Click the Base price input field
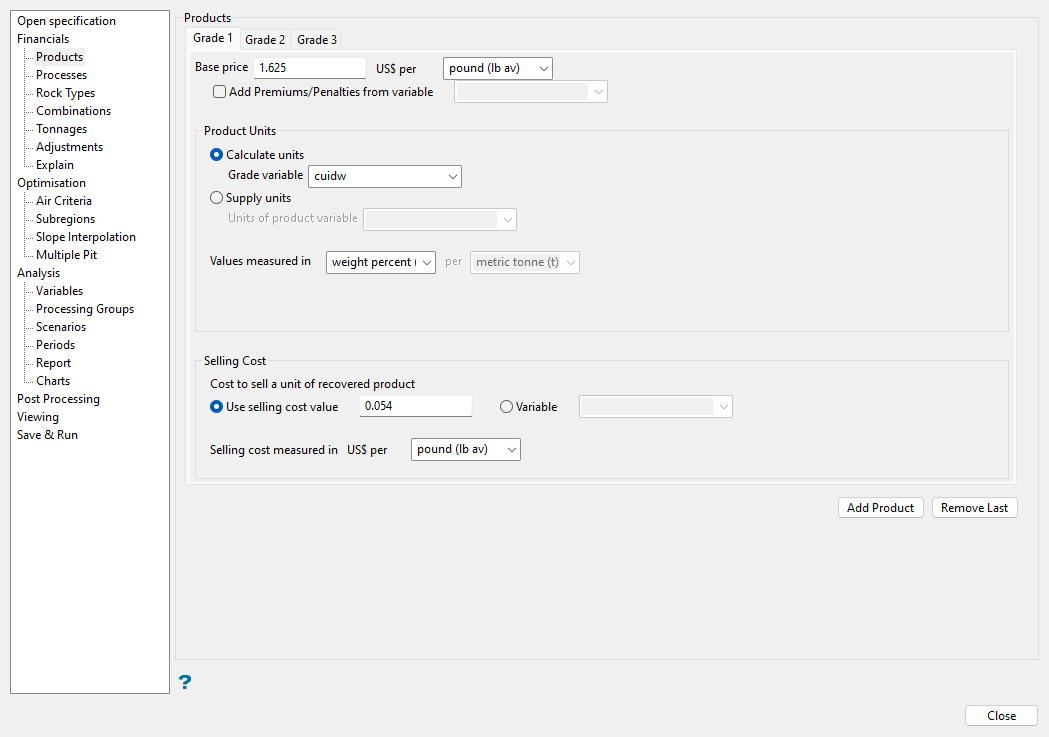 [x=310, y=68]
